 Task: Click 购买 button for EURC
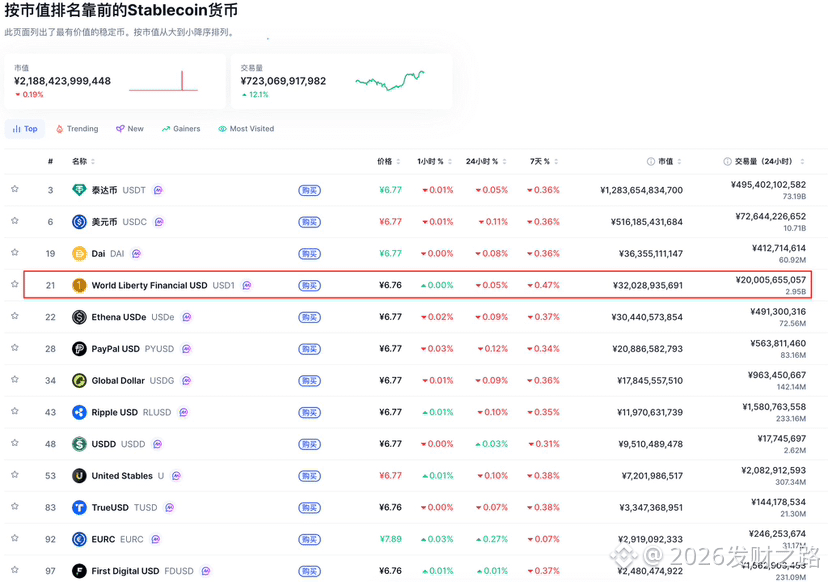coord(309,539)
